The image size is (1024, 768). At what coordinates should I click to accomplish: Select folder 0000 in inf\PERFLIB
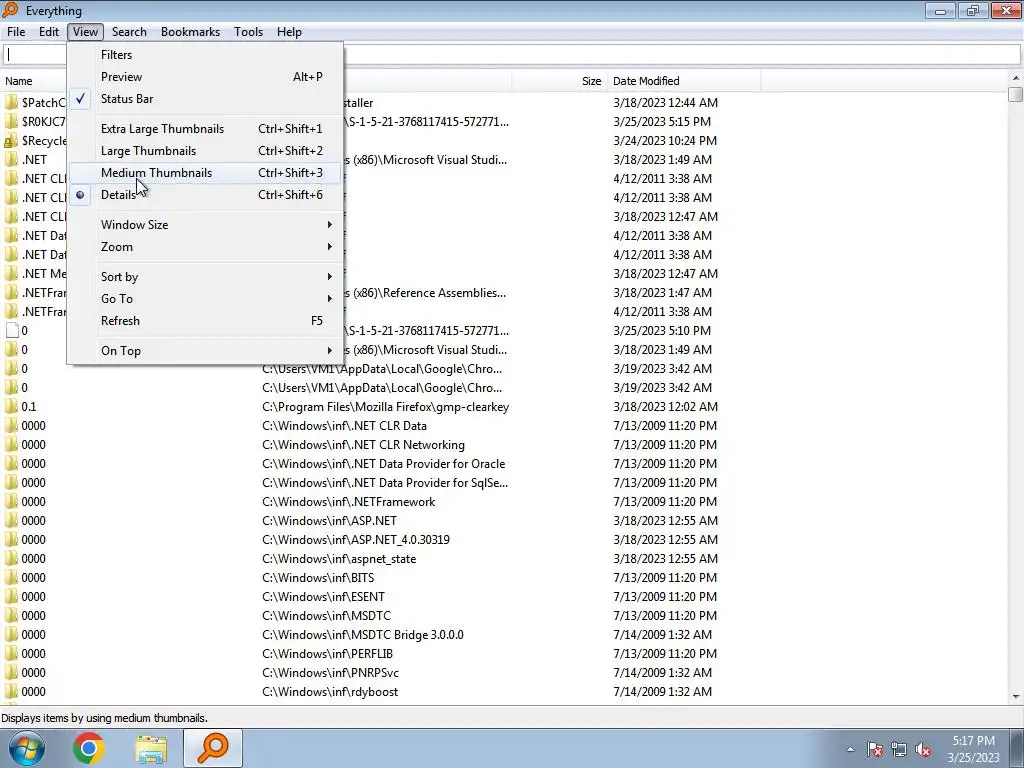point(33,654)
